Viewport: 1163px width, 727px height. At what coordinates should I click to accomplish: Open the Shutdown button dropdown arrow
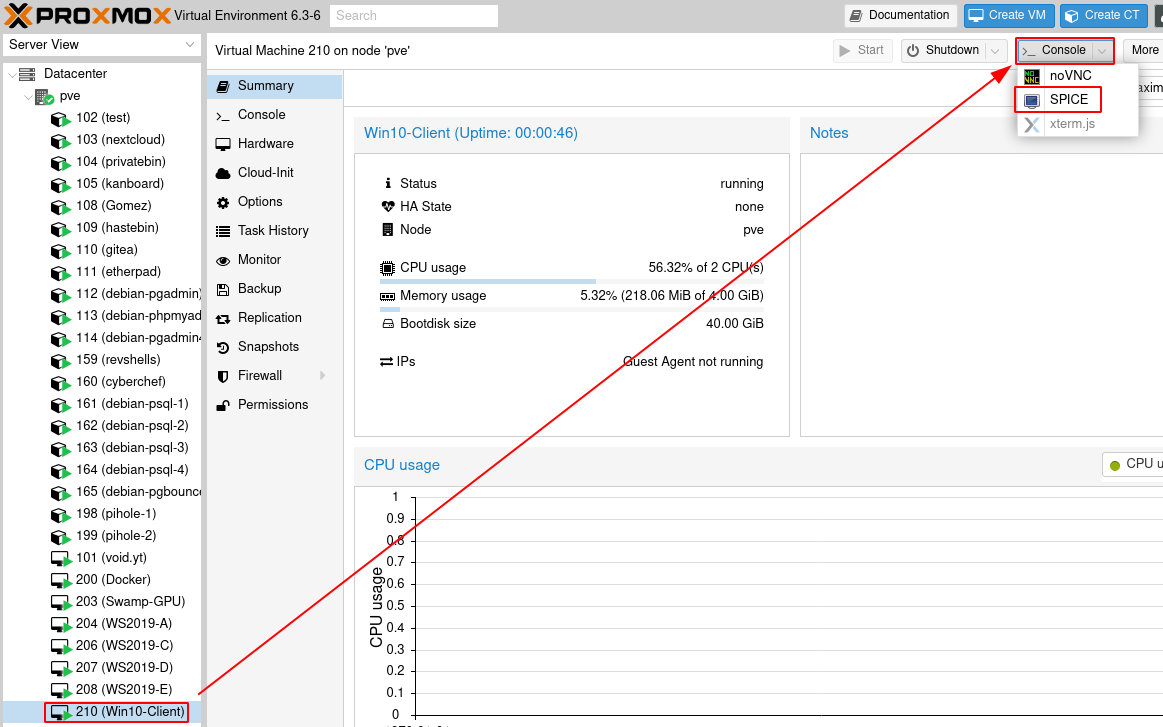coord(995,50)
